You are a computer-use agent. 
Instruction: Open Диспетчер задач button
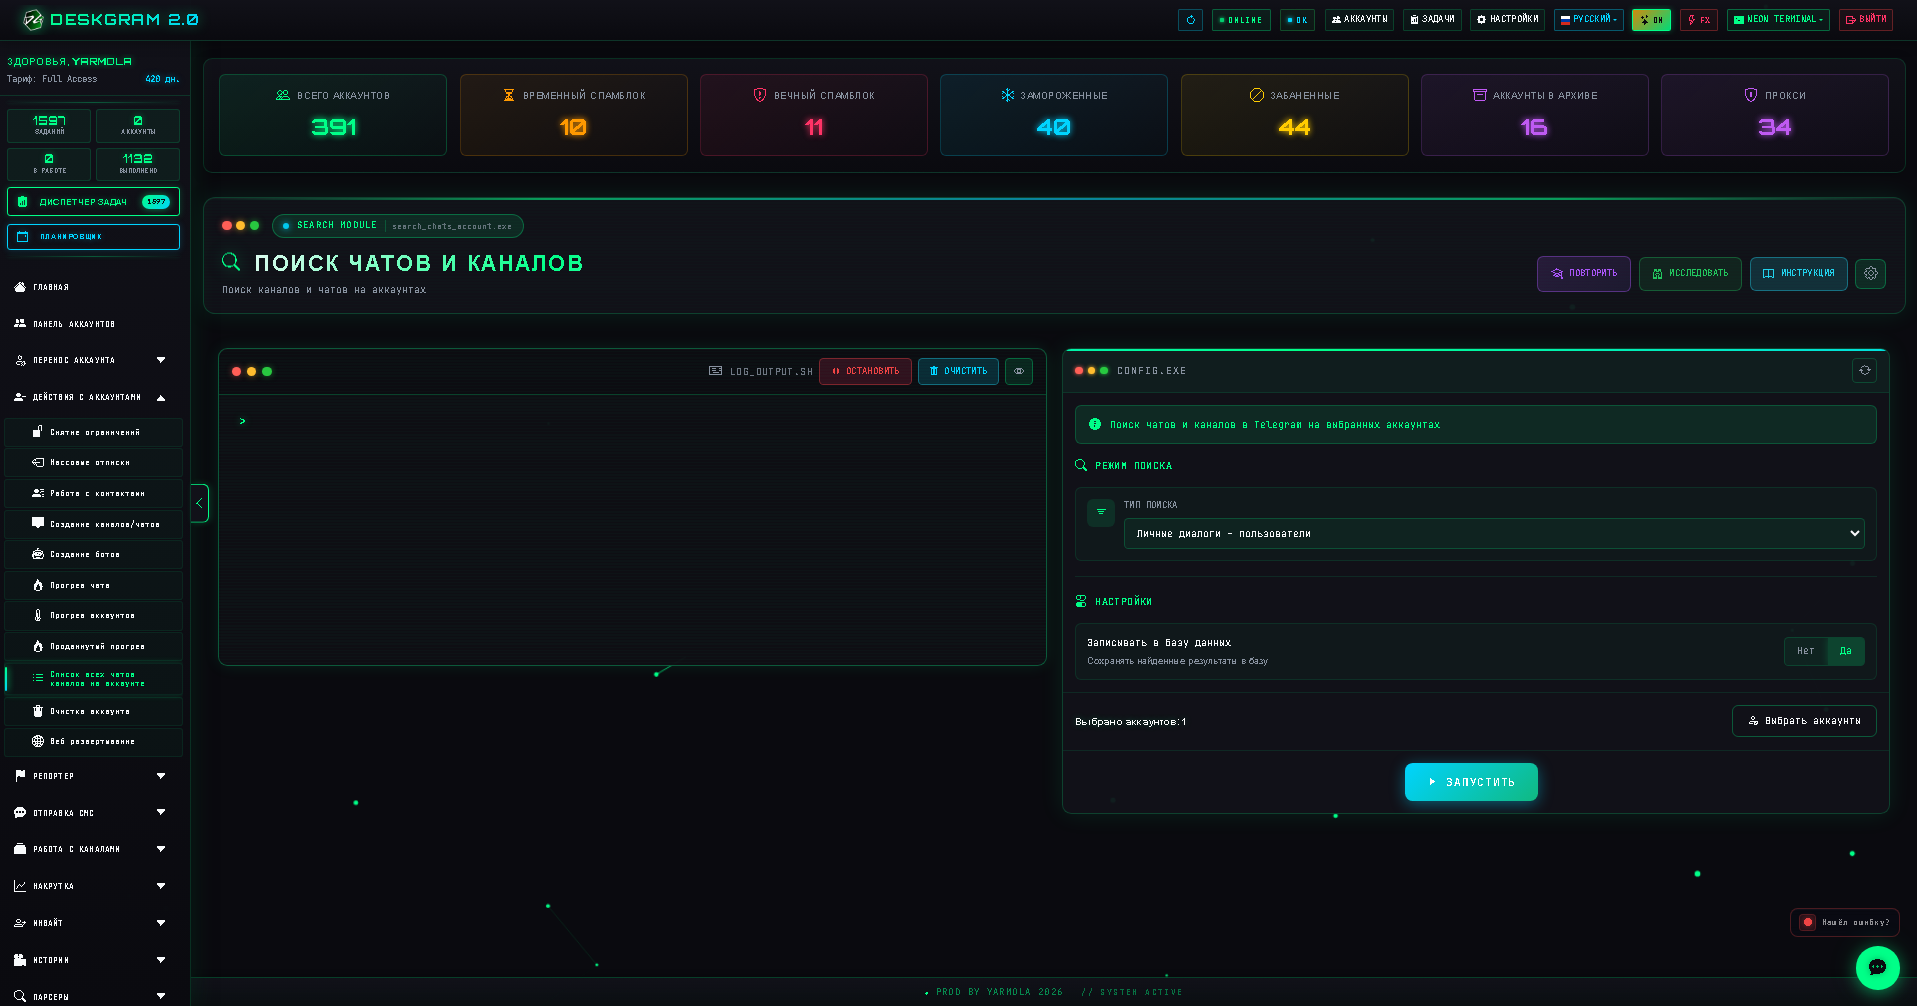pyautogui.click(x=93, y=202)
